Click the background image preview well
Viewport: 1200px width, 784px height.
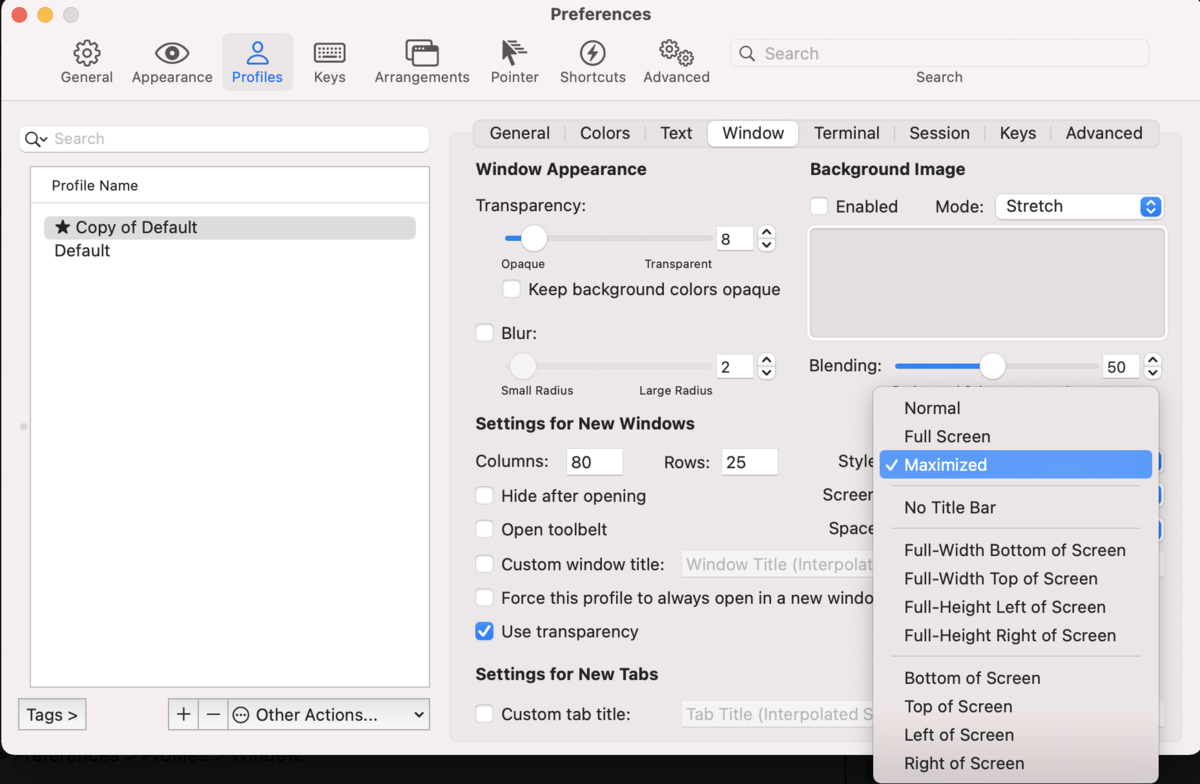coord(987,283)
